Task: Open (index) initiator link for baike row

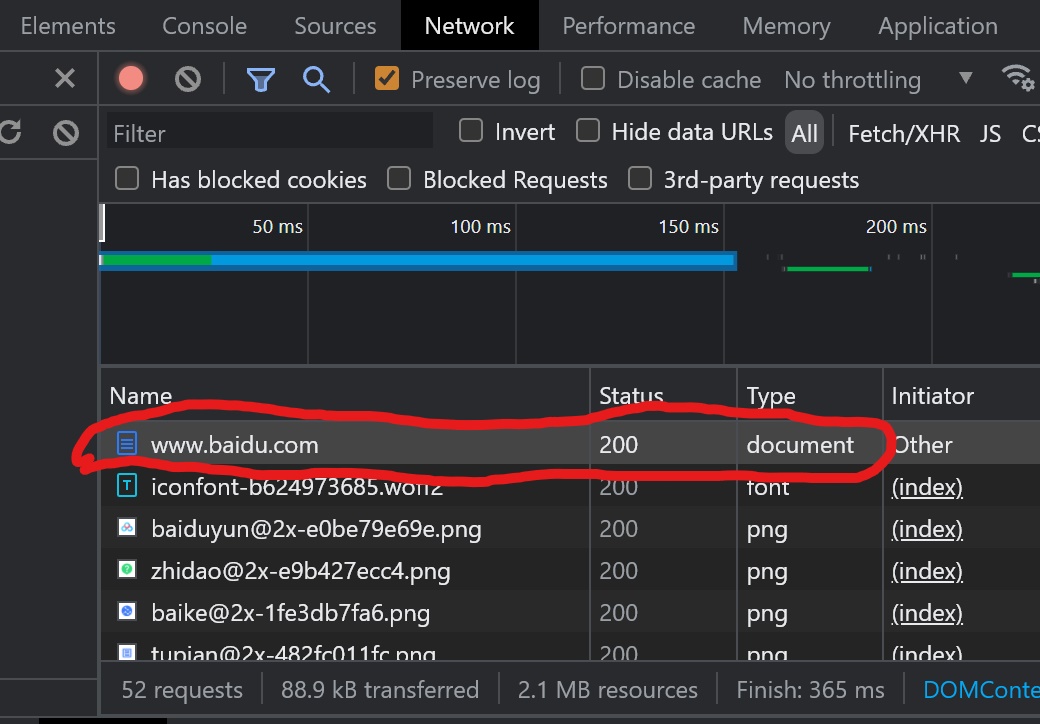Action: (x=927, y=613)
